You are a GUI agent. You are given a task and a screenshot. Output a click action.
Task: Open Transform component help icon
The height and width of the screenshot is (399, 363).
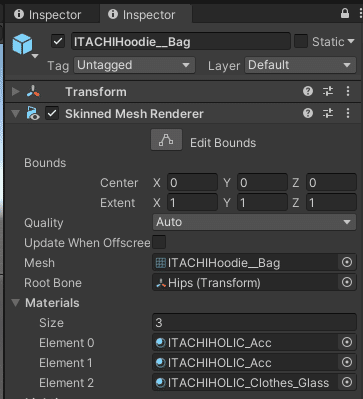pos(308,91)
